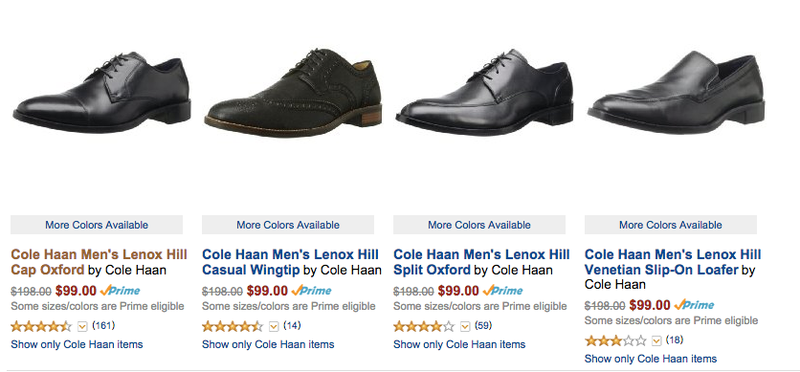Open the 59 reviews count link
Screen dimensions: 800x372
click(483, 325)
